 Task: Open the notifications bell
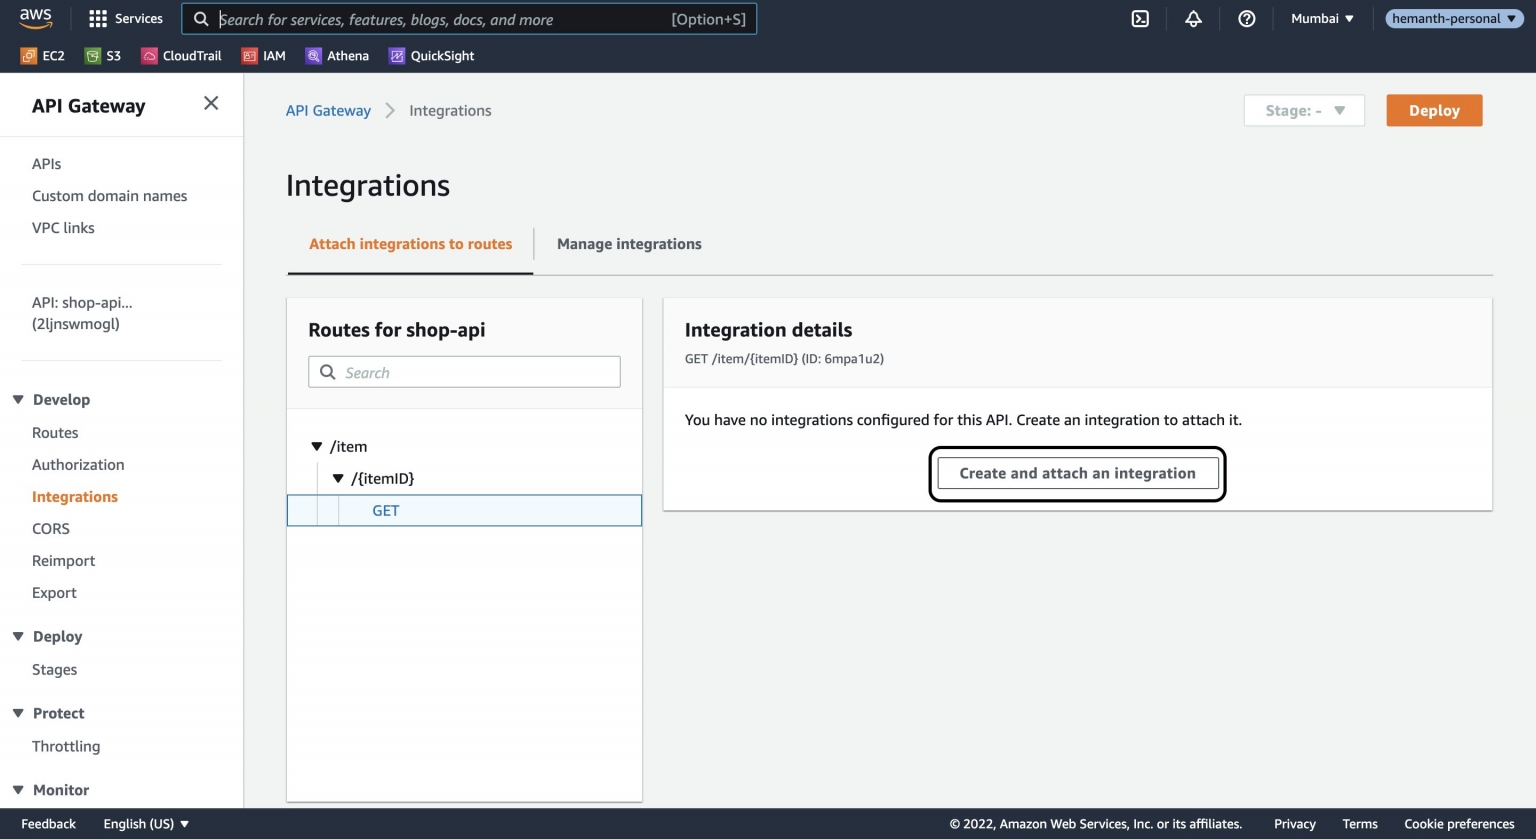pyautogui.click(x=1194, y=18)
